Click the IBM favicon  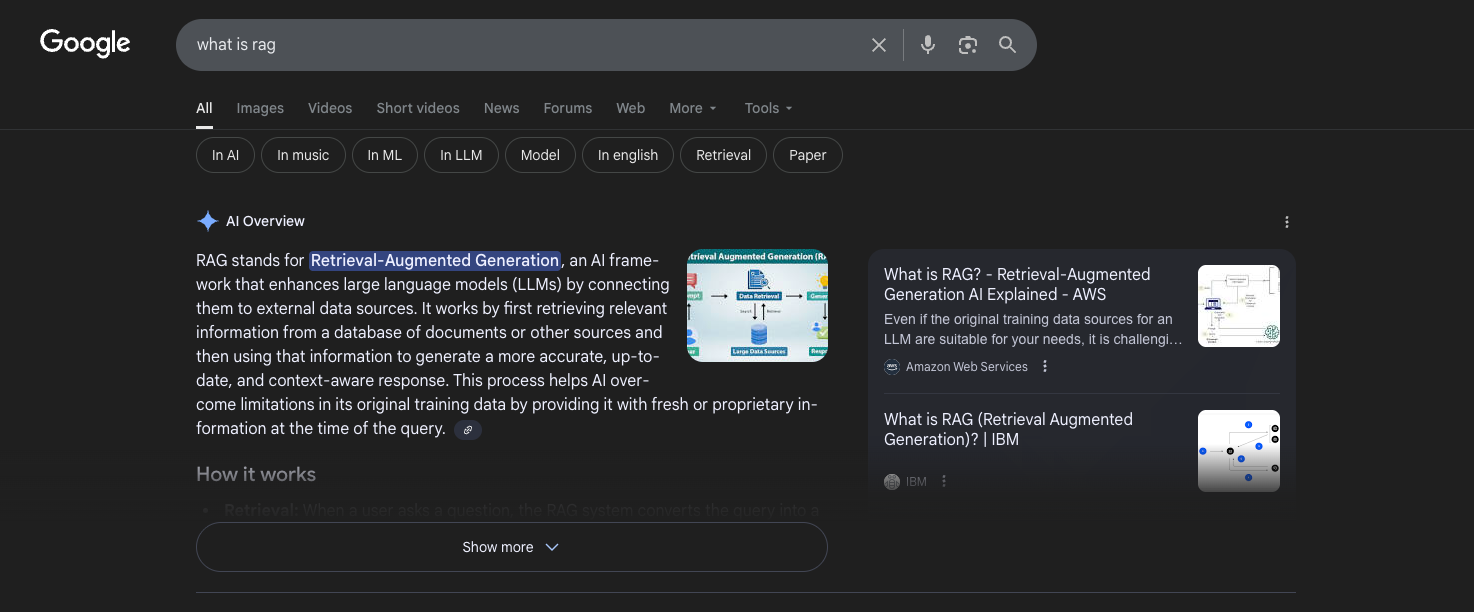tap(892, 482)
